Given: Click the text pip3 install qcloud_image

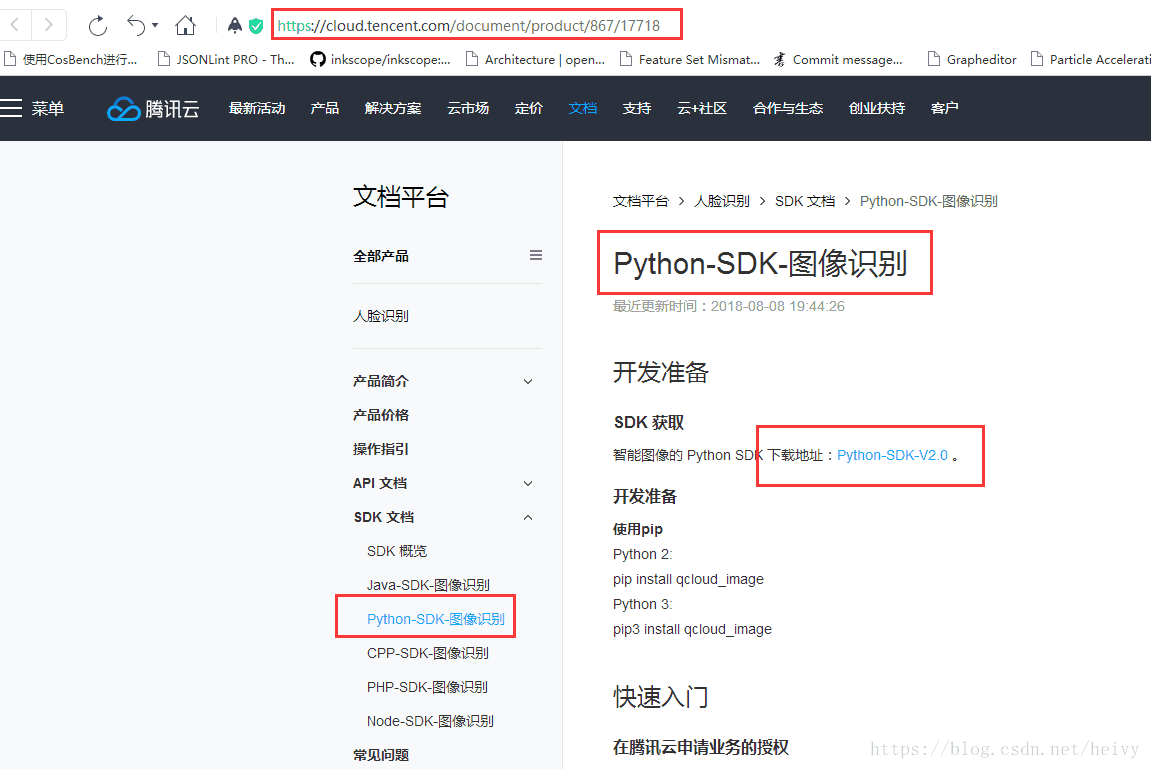Looking at the screenshot, I should (692, 630).
